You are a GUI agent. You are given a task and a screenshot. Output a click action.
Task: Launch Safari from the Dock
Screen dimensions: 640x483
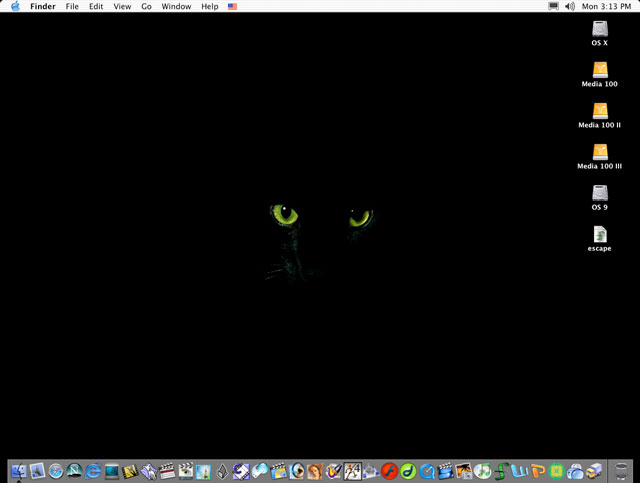coord(55,471)
